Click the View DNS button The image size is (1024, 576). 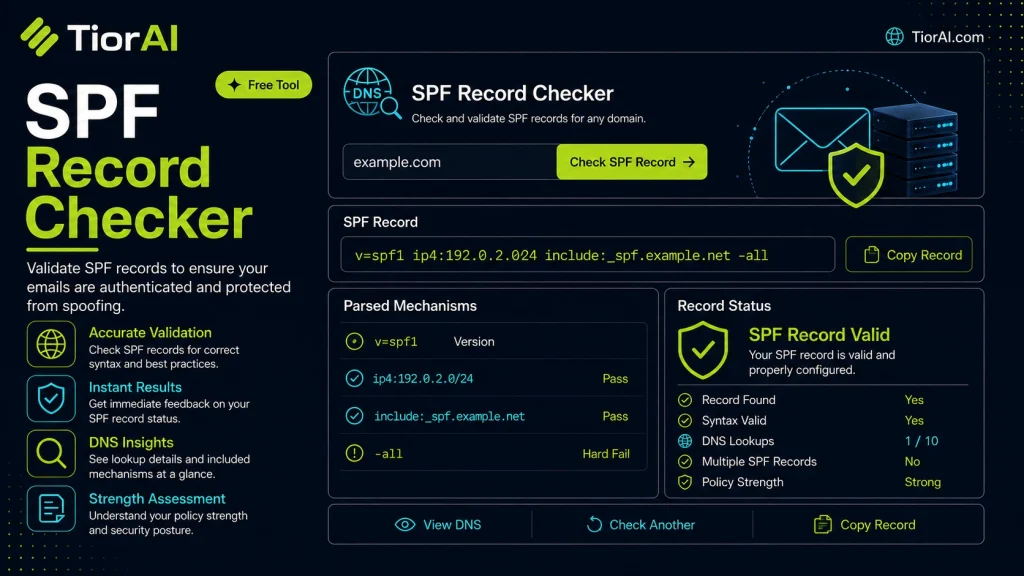point(438,524)
